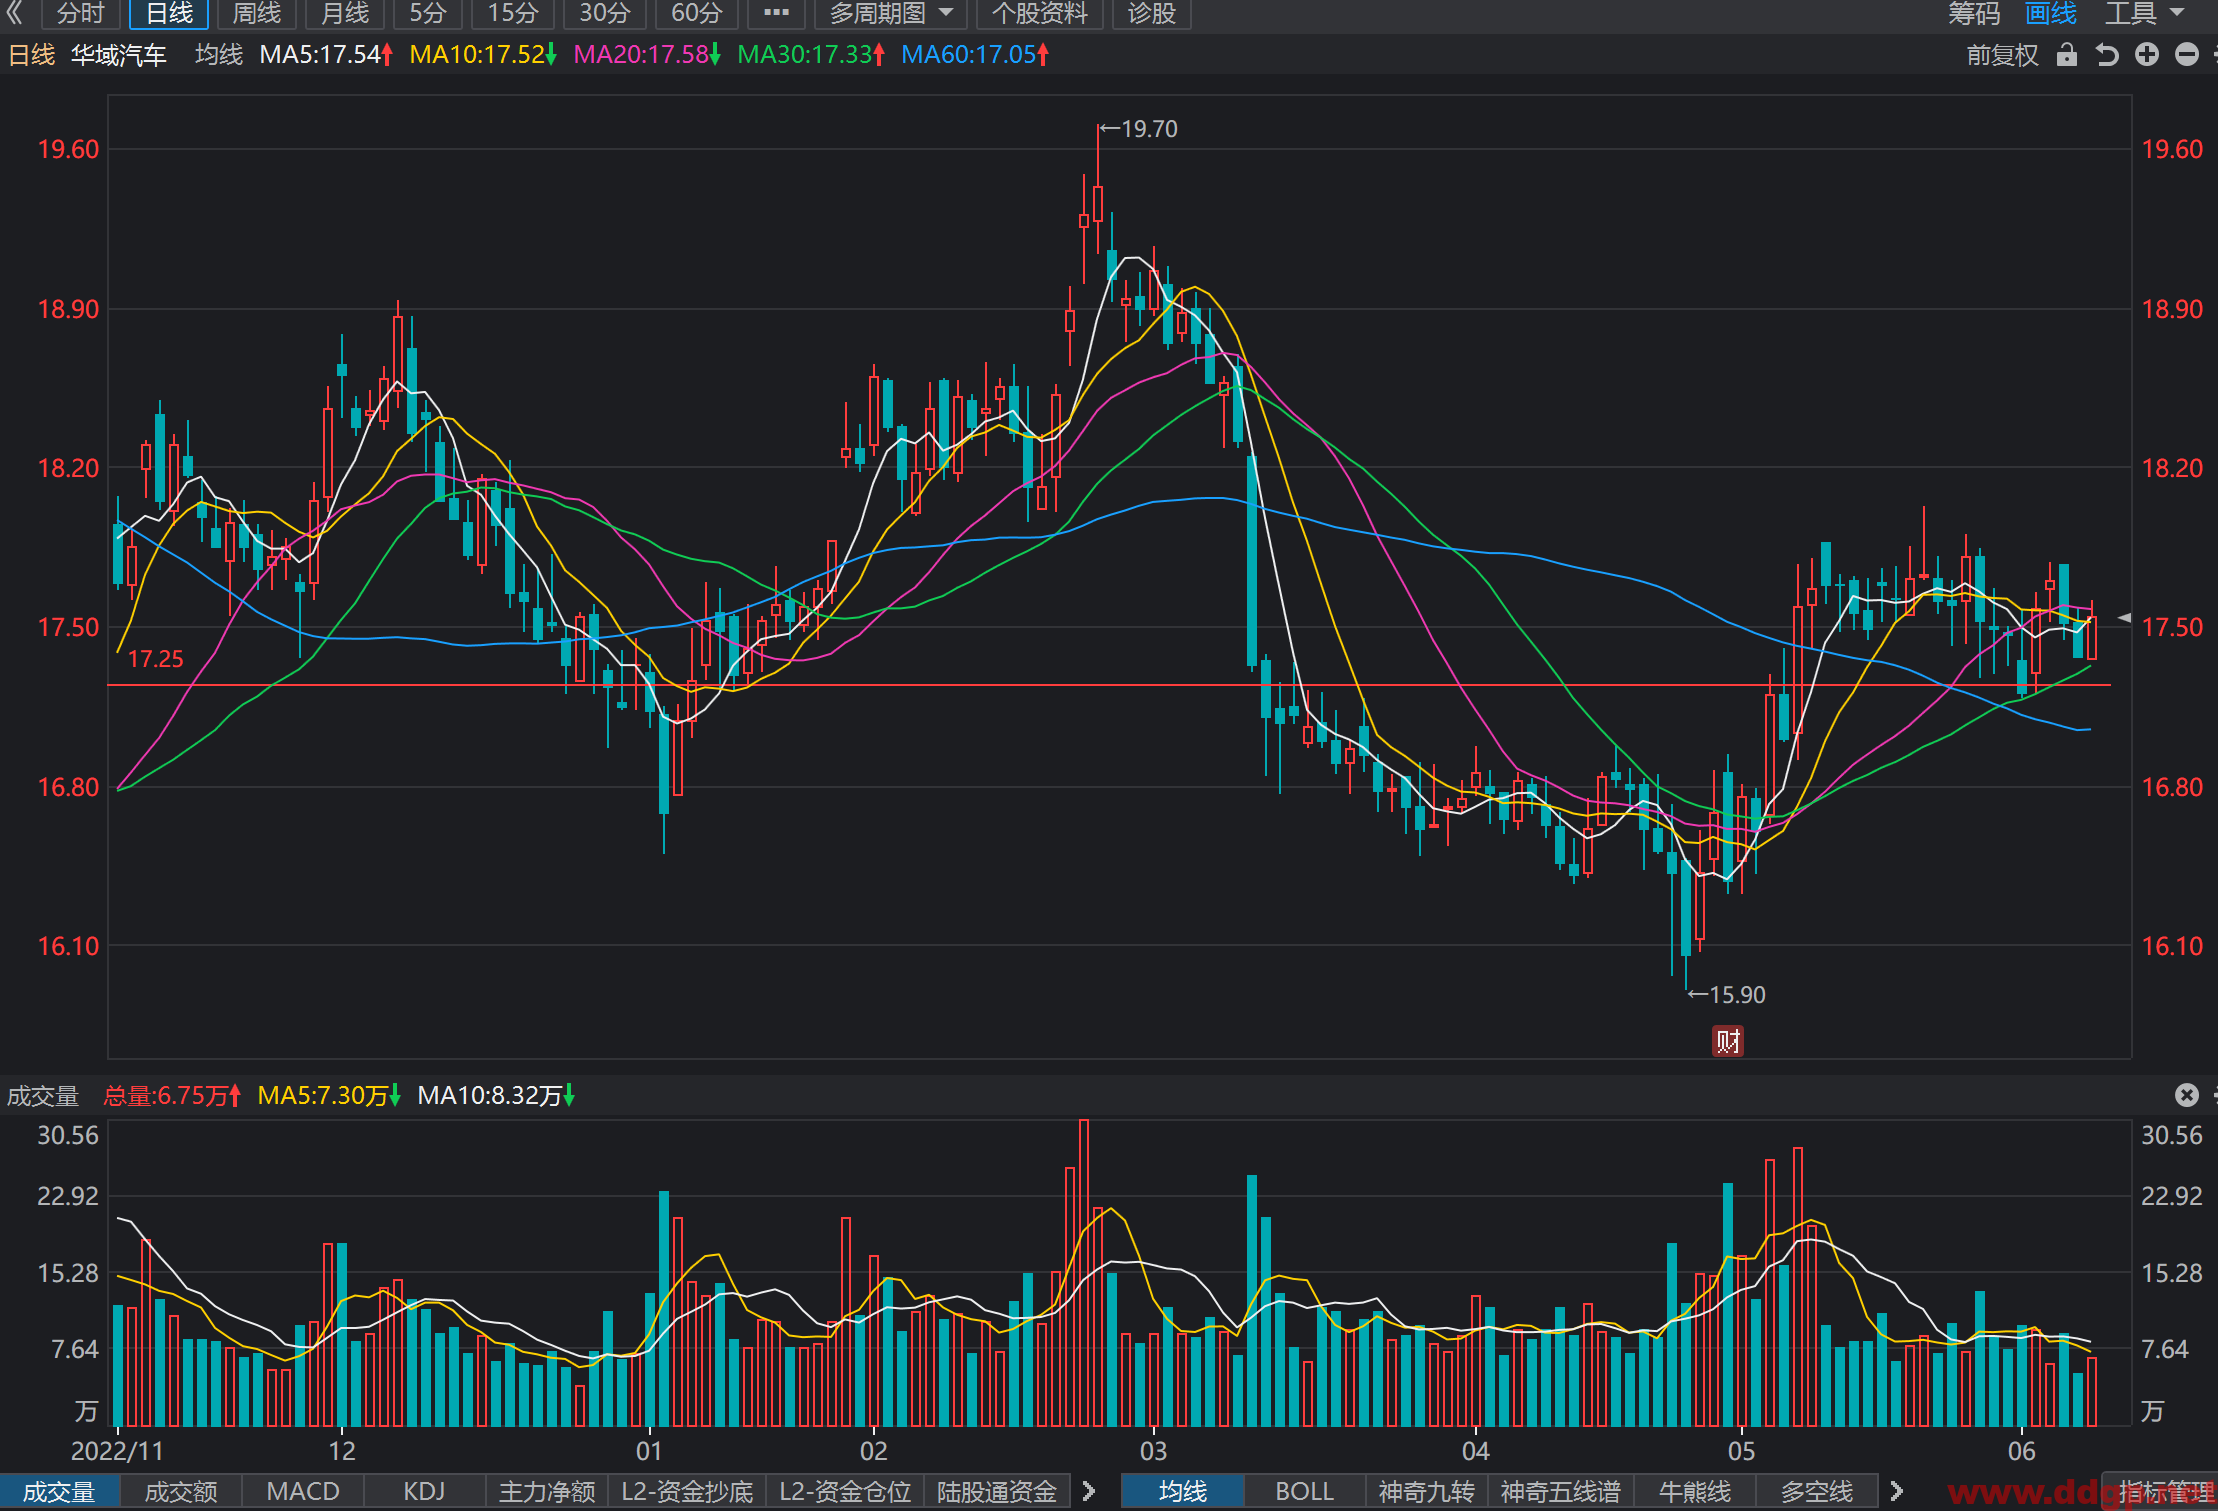The width and height of the screenshot is (2218, 1511).
Task: Open the 工具 tools dropdown
Action: click(x=2145, y=14)
